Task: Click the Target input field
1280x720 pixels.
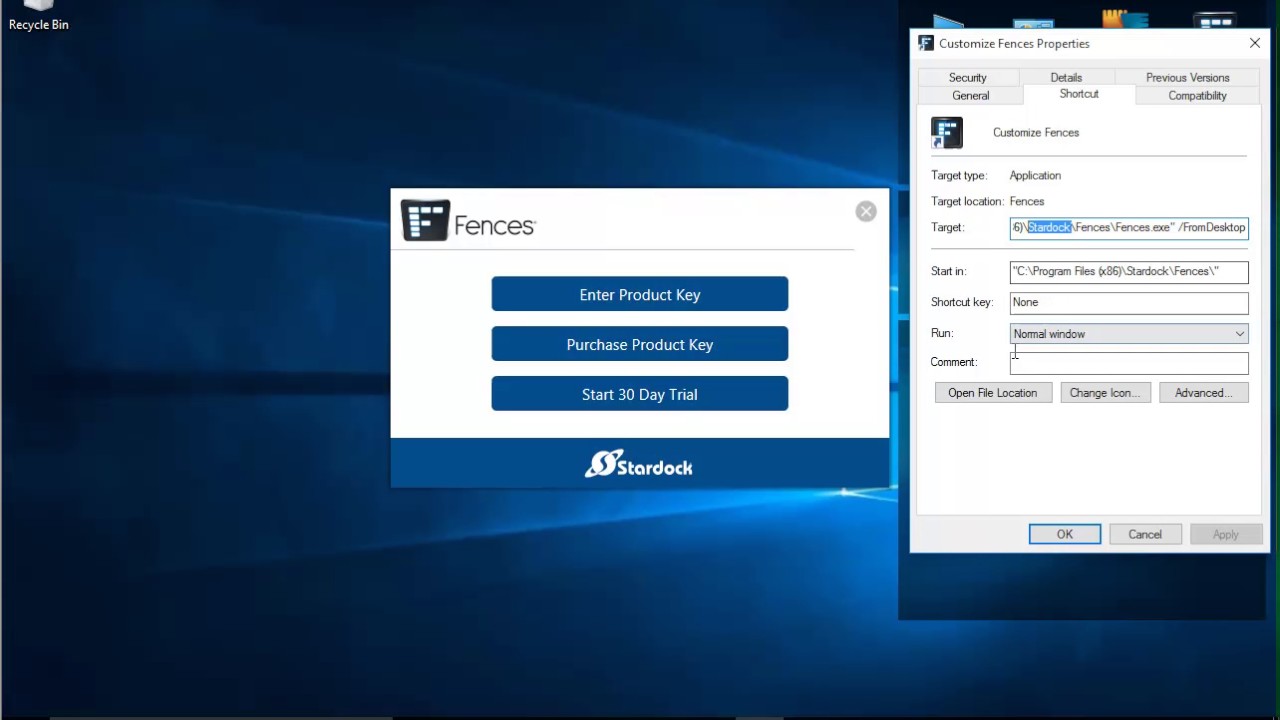Action: click(1129, 227)
